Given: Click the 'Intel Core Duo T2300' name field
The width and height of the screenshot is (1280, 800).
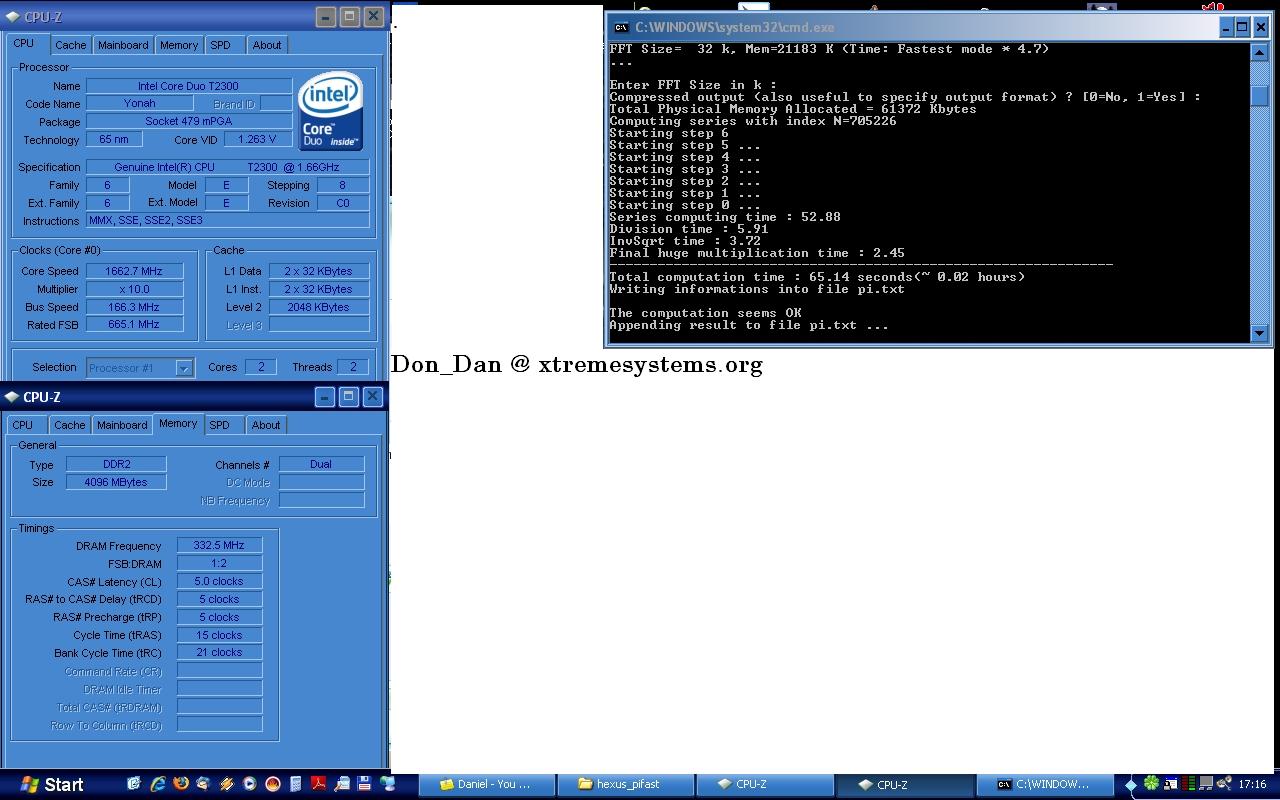Looking at the screenshot, I should tap(189, 86).
